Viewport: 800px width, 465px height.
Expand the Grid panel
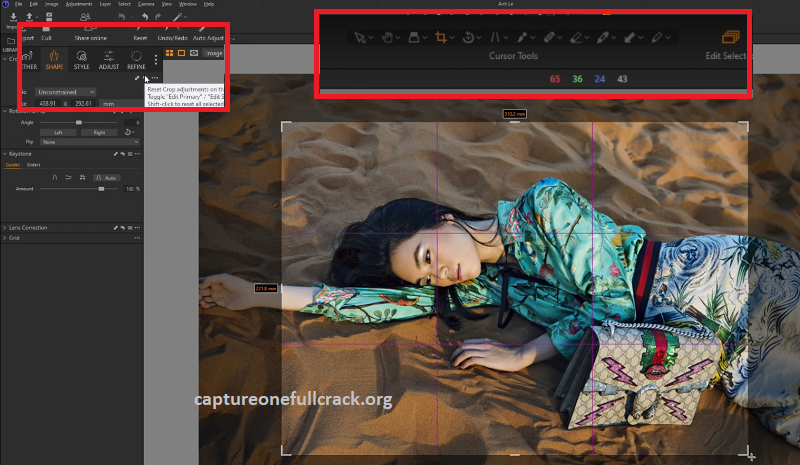pyautogui.click(x=5, y=238)
